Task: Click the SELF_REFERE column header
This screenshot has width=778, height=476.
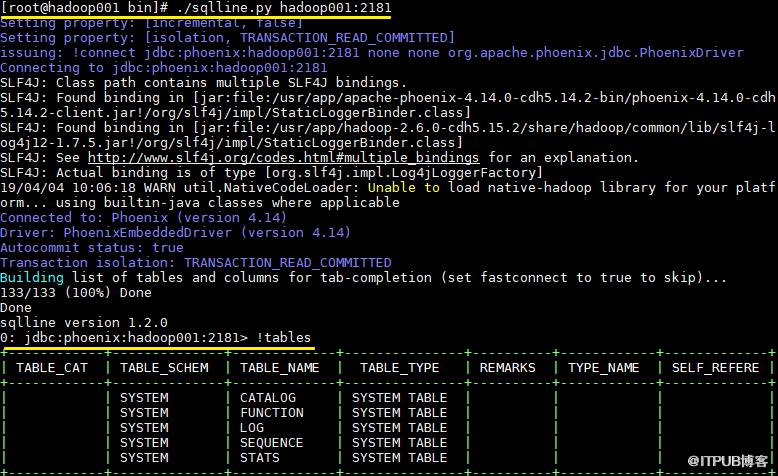Action: tap(715, 368)
